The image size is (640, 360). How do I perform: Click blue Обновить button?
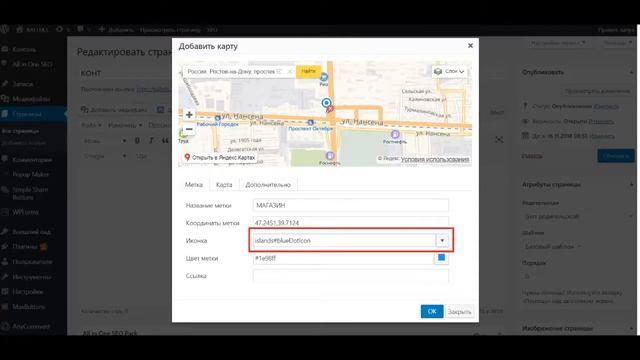coord(616,156)
